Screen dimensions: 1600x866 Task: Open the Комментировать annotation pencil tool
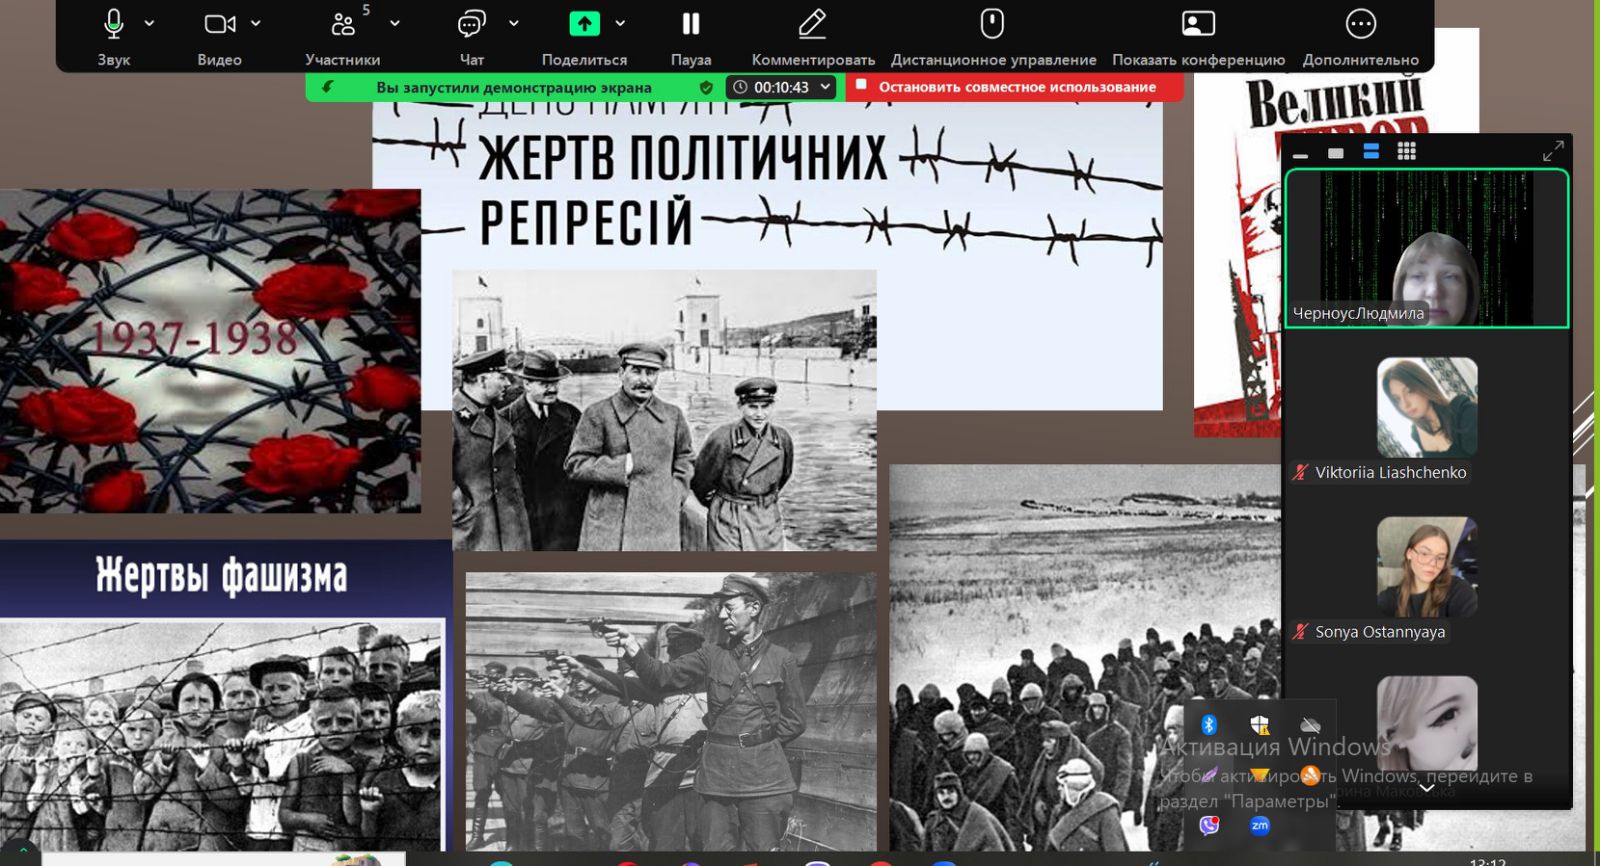click(x=812, y=24)
